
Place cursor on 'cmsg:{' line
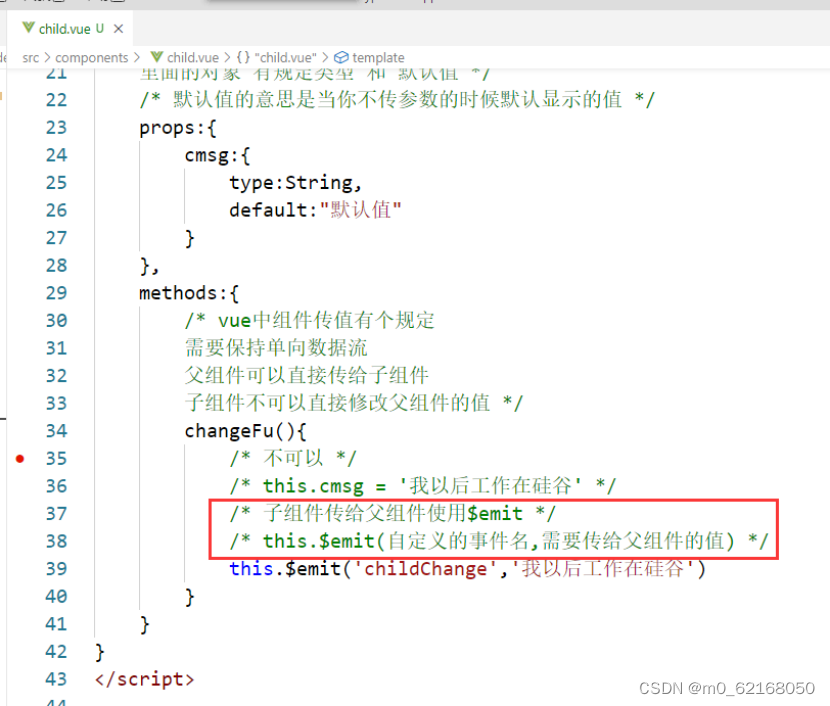(x=217, y=156)
